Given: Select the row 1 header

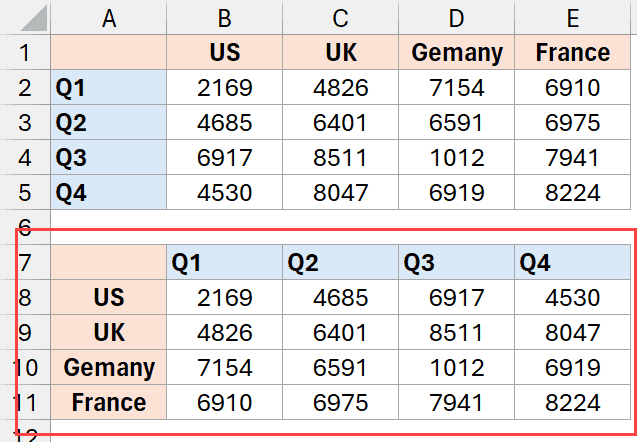Looking at the screenshot, I should coord(25,53).
